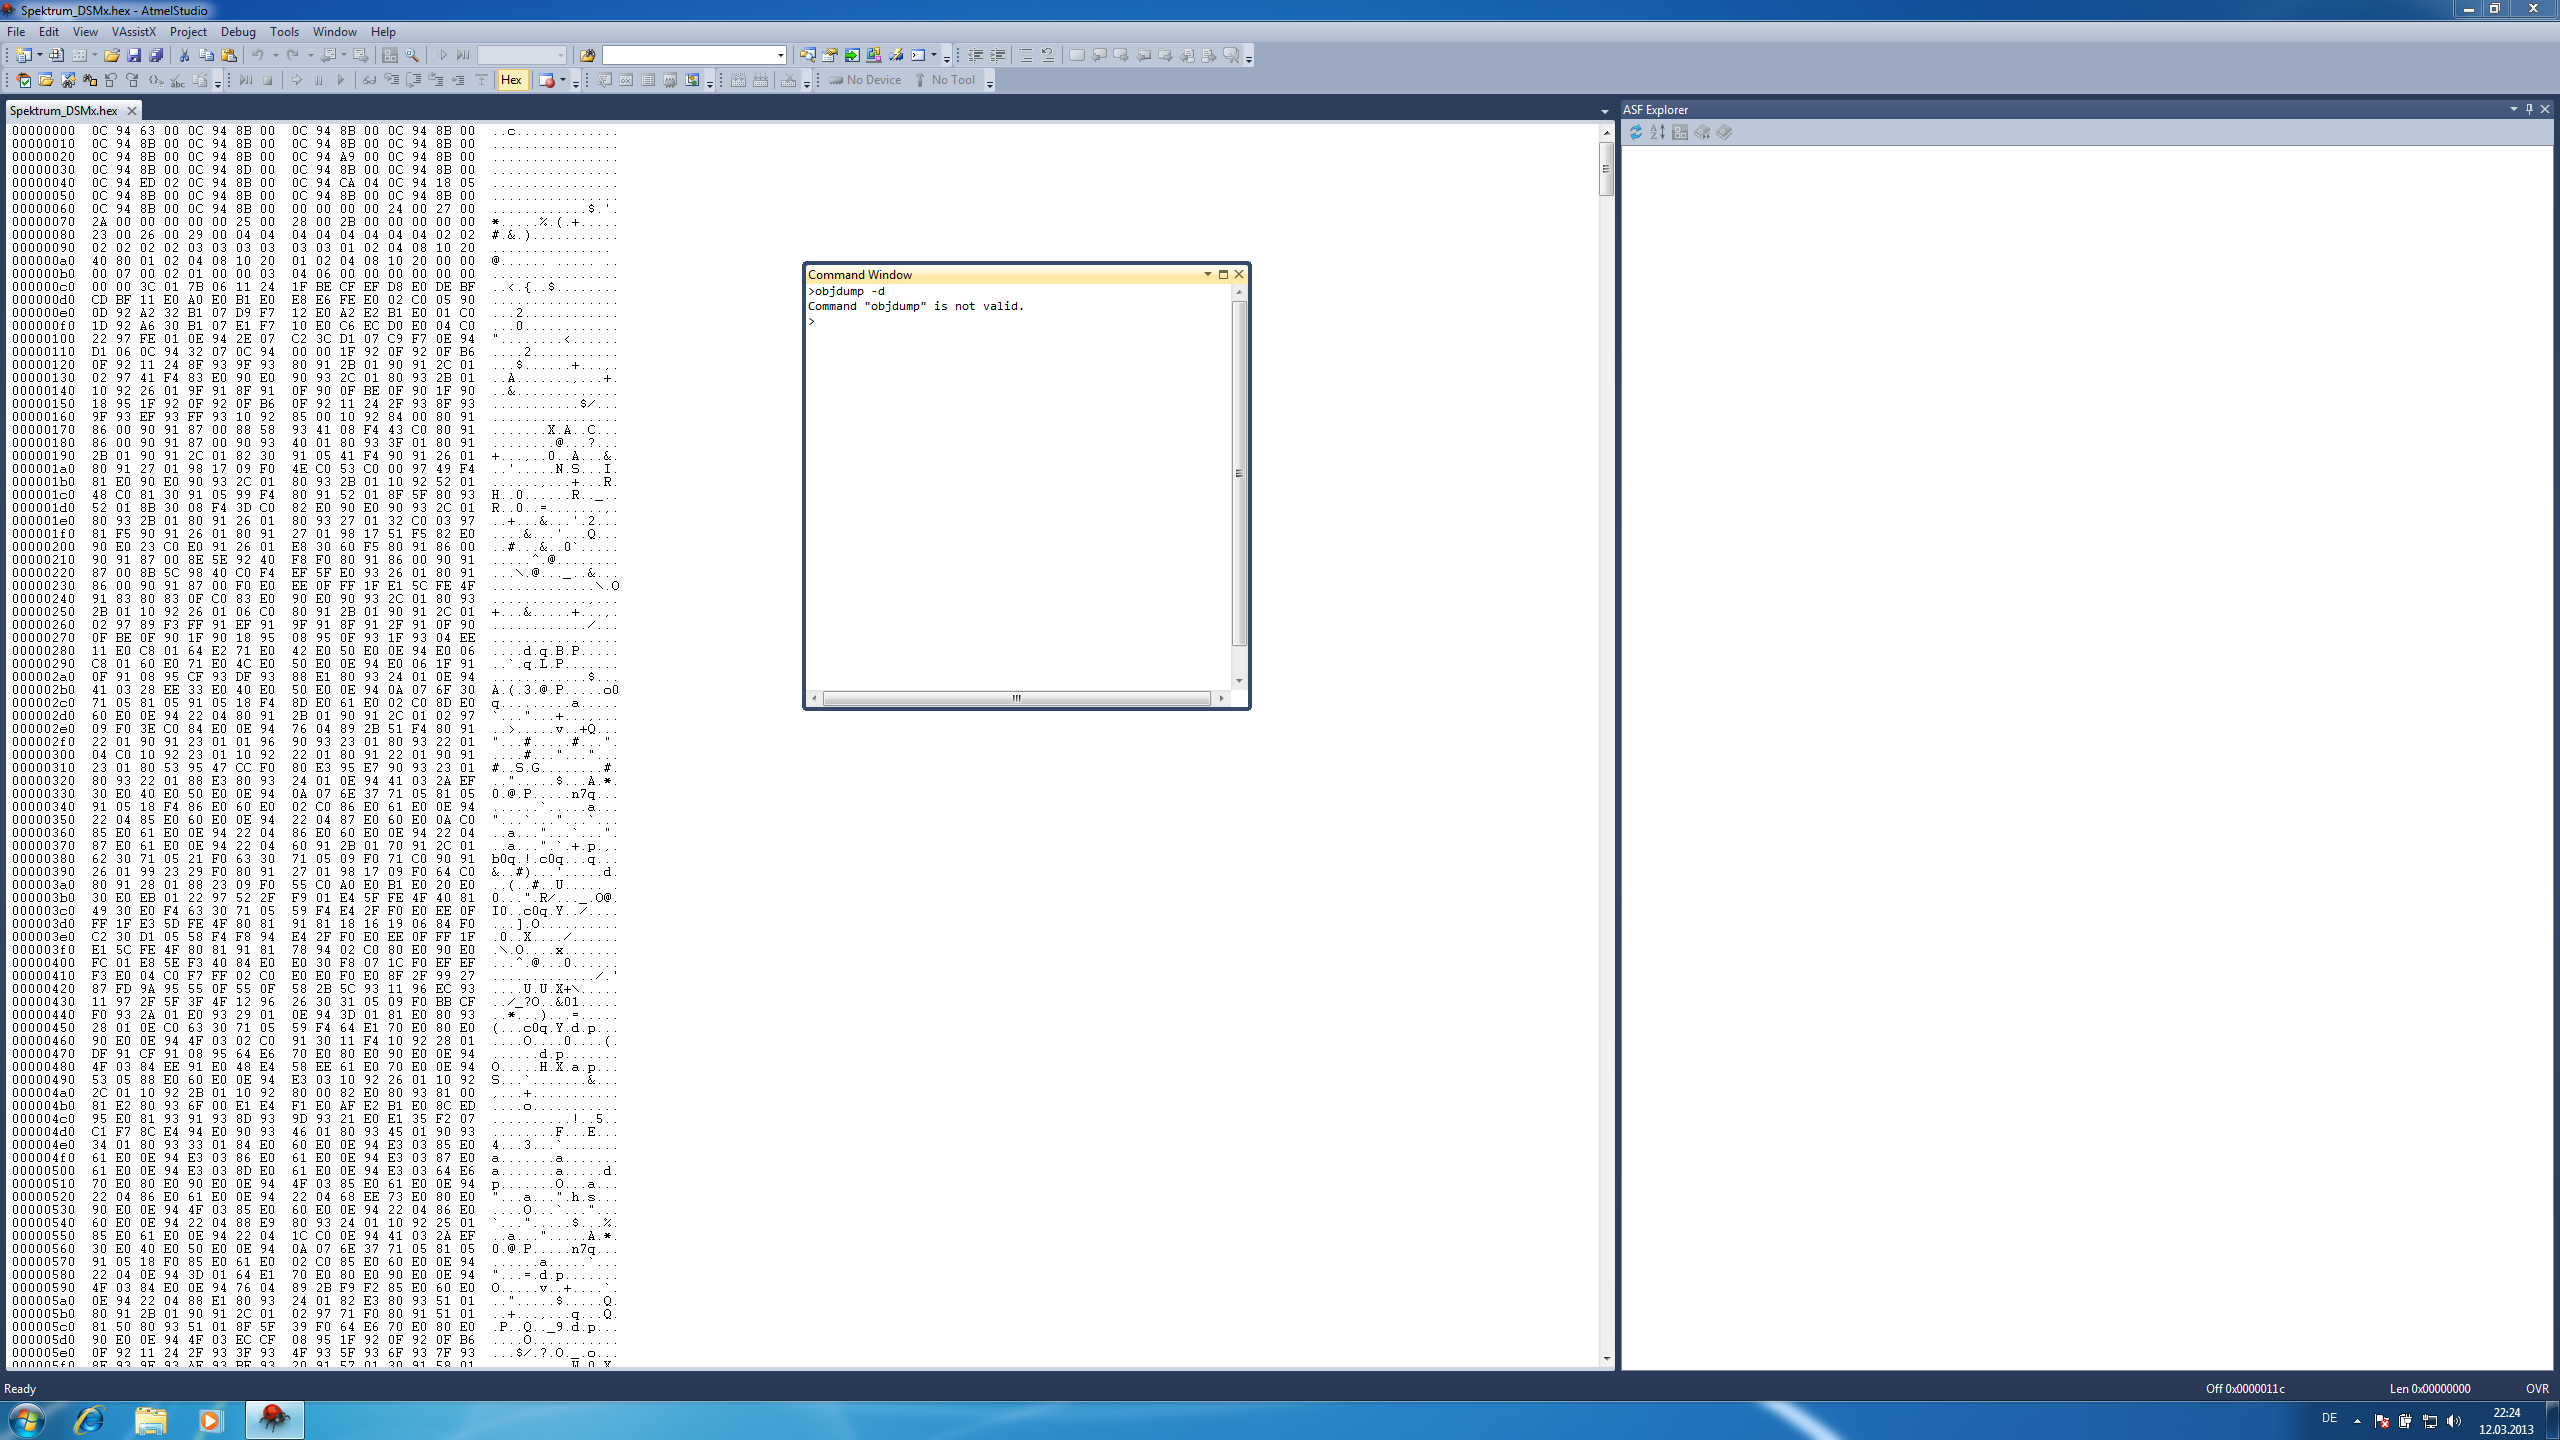Open the Tools menu
Screen dimensions: 2560x1440
click(x=284, y=32)
